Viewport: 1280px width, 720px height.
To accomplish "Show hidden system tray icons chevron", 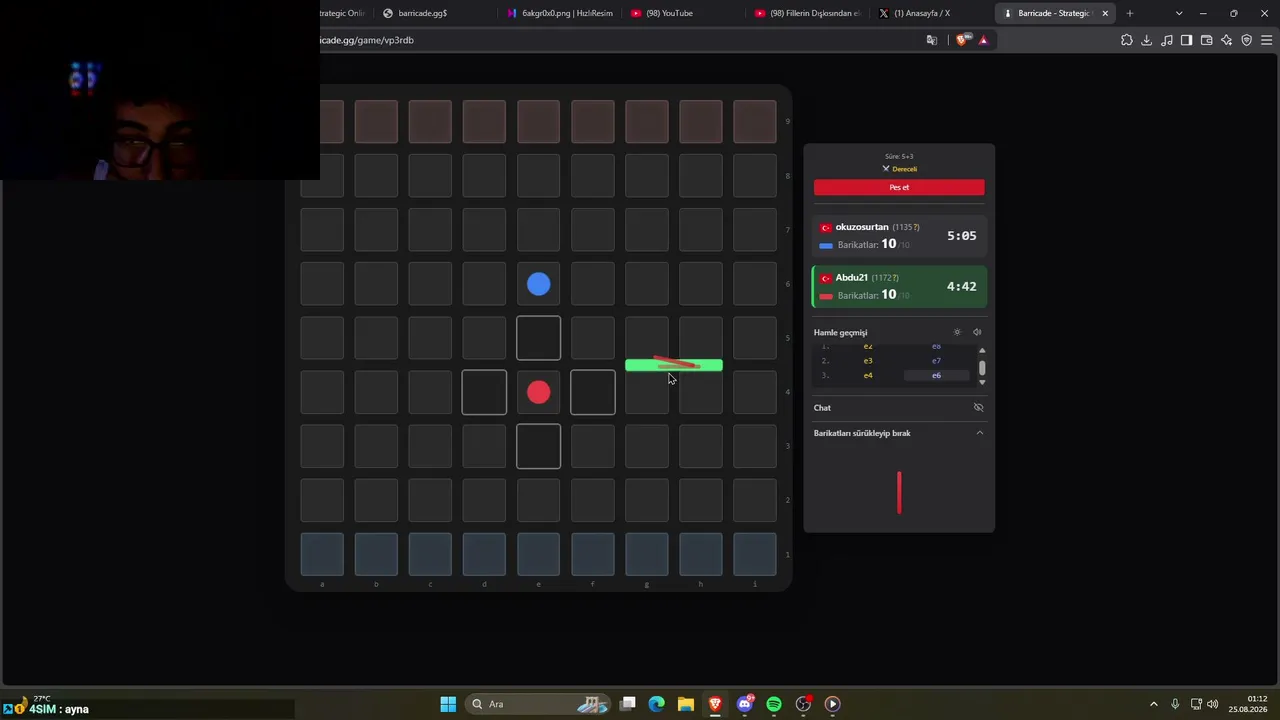I will [1153, 704].
